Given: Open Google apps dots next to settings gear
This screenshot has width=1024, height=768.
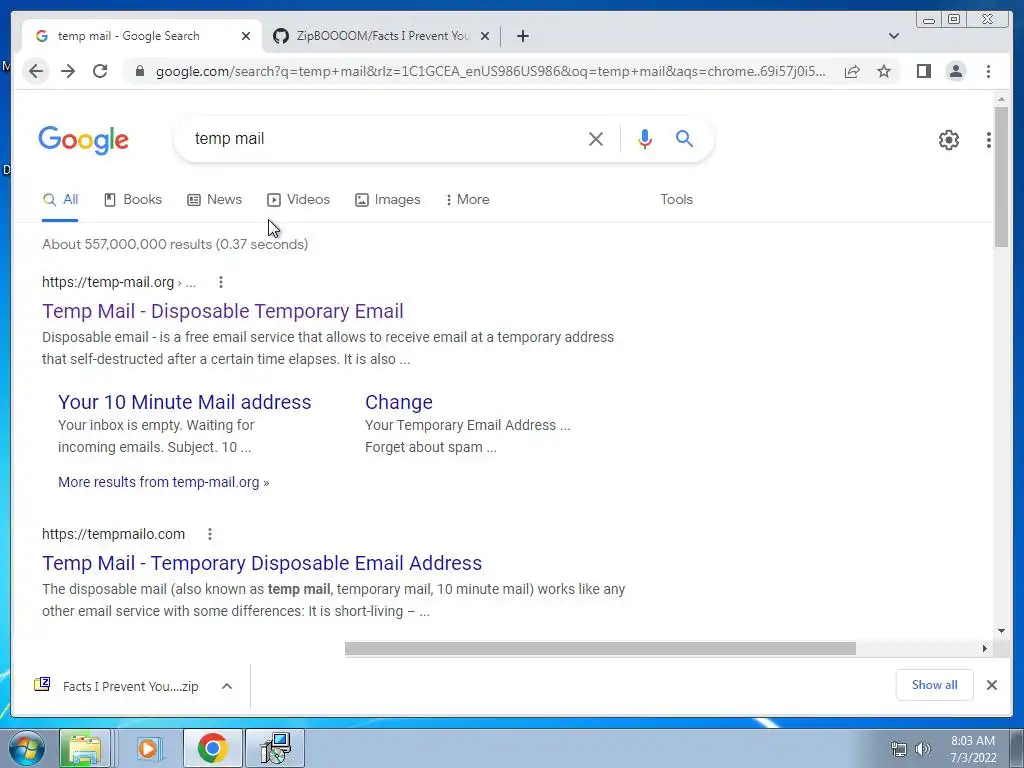Looking at the screenshot, I should click(989, 140).
